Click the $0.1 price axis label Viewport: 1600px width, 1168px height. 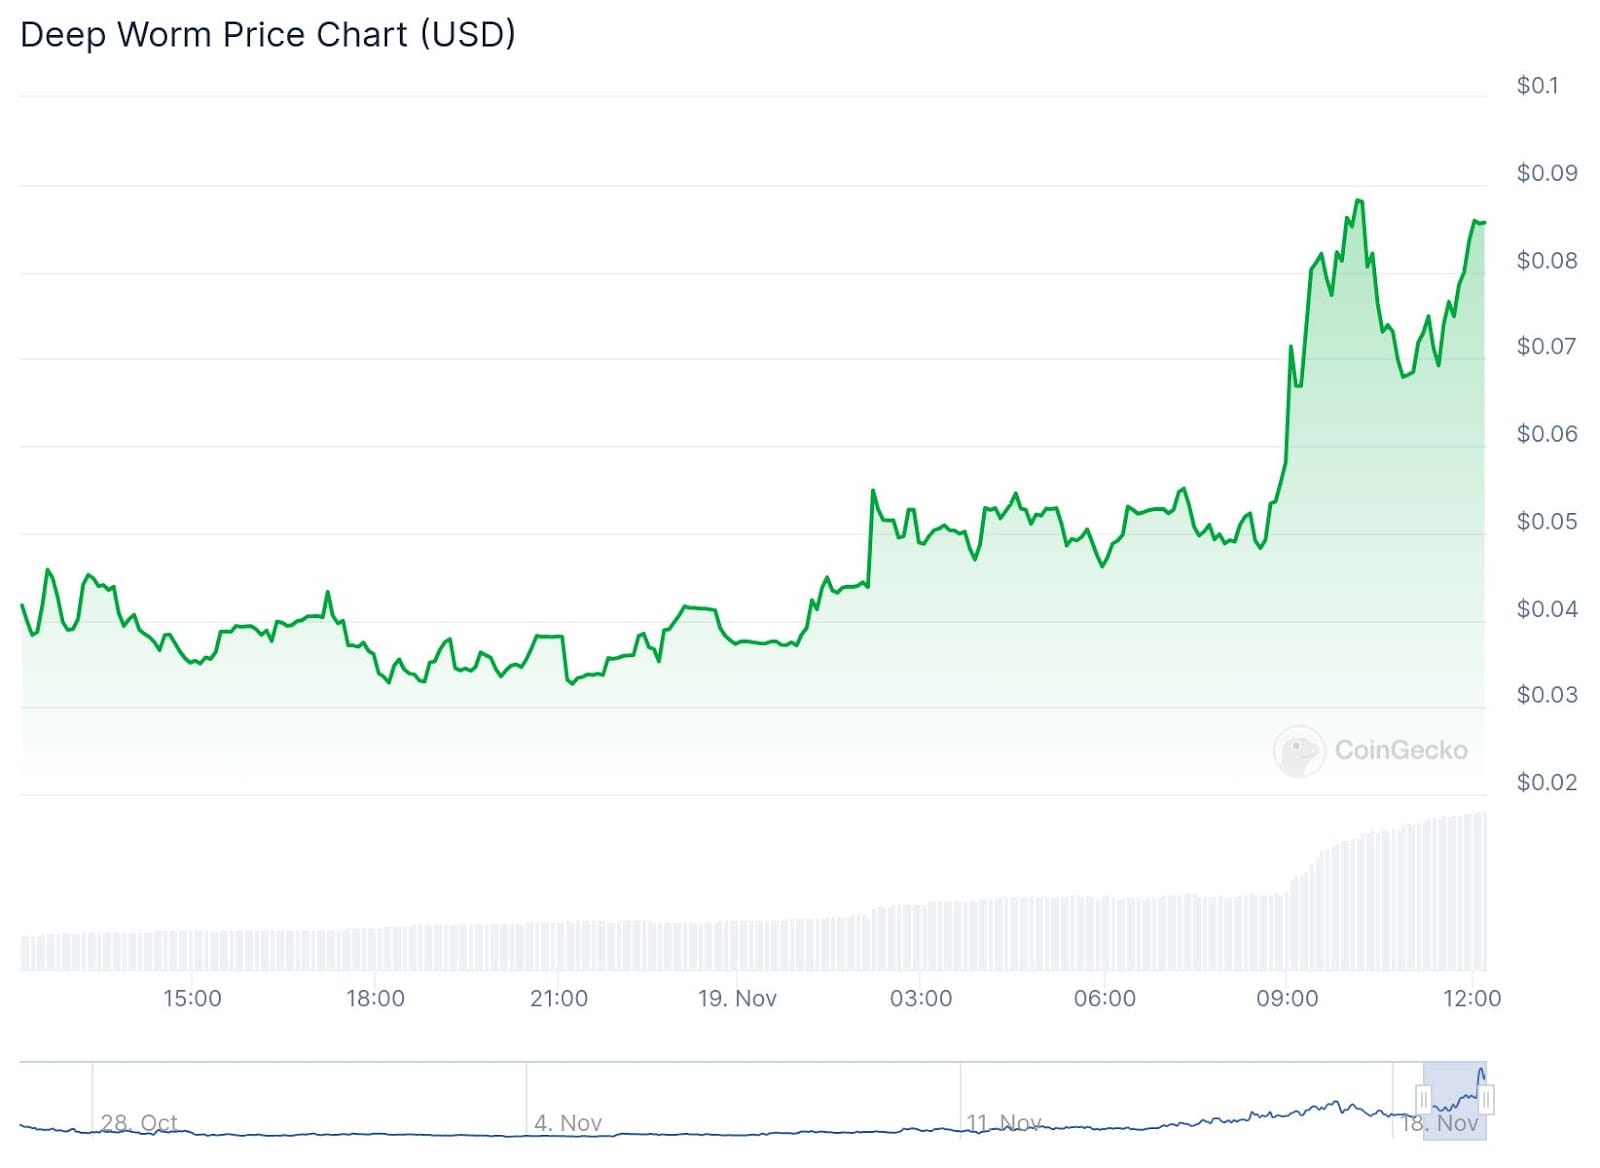tap(1537, 86)
